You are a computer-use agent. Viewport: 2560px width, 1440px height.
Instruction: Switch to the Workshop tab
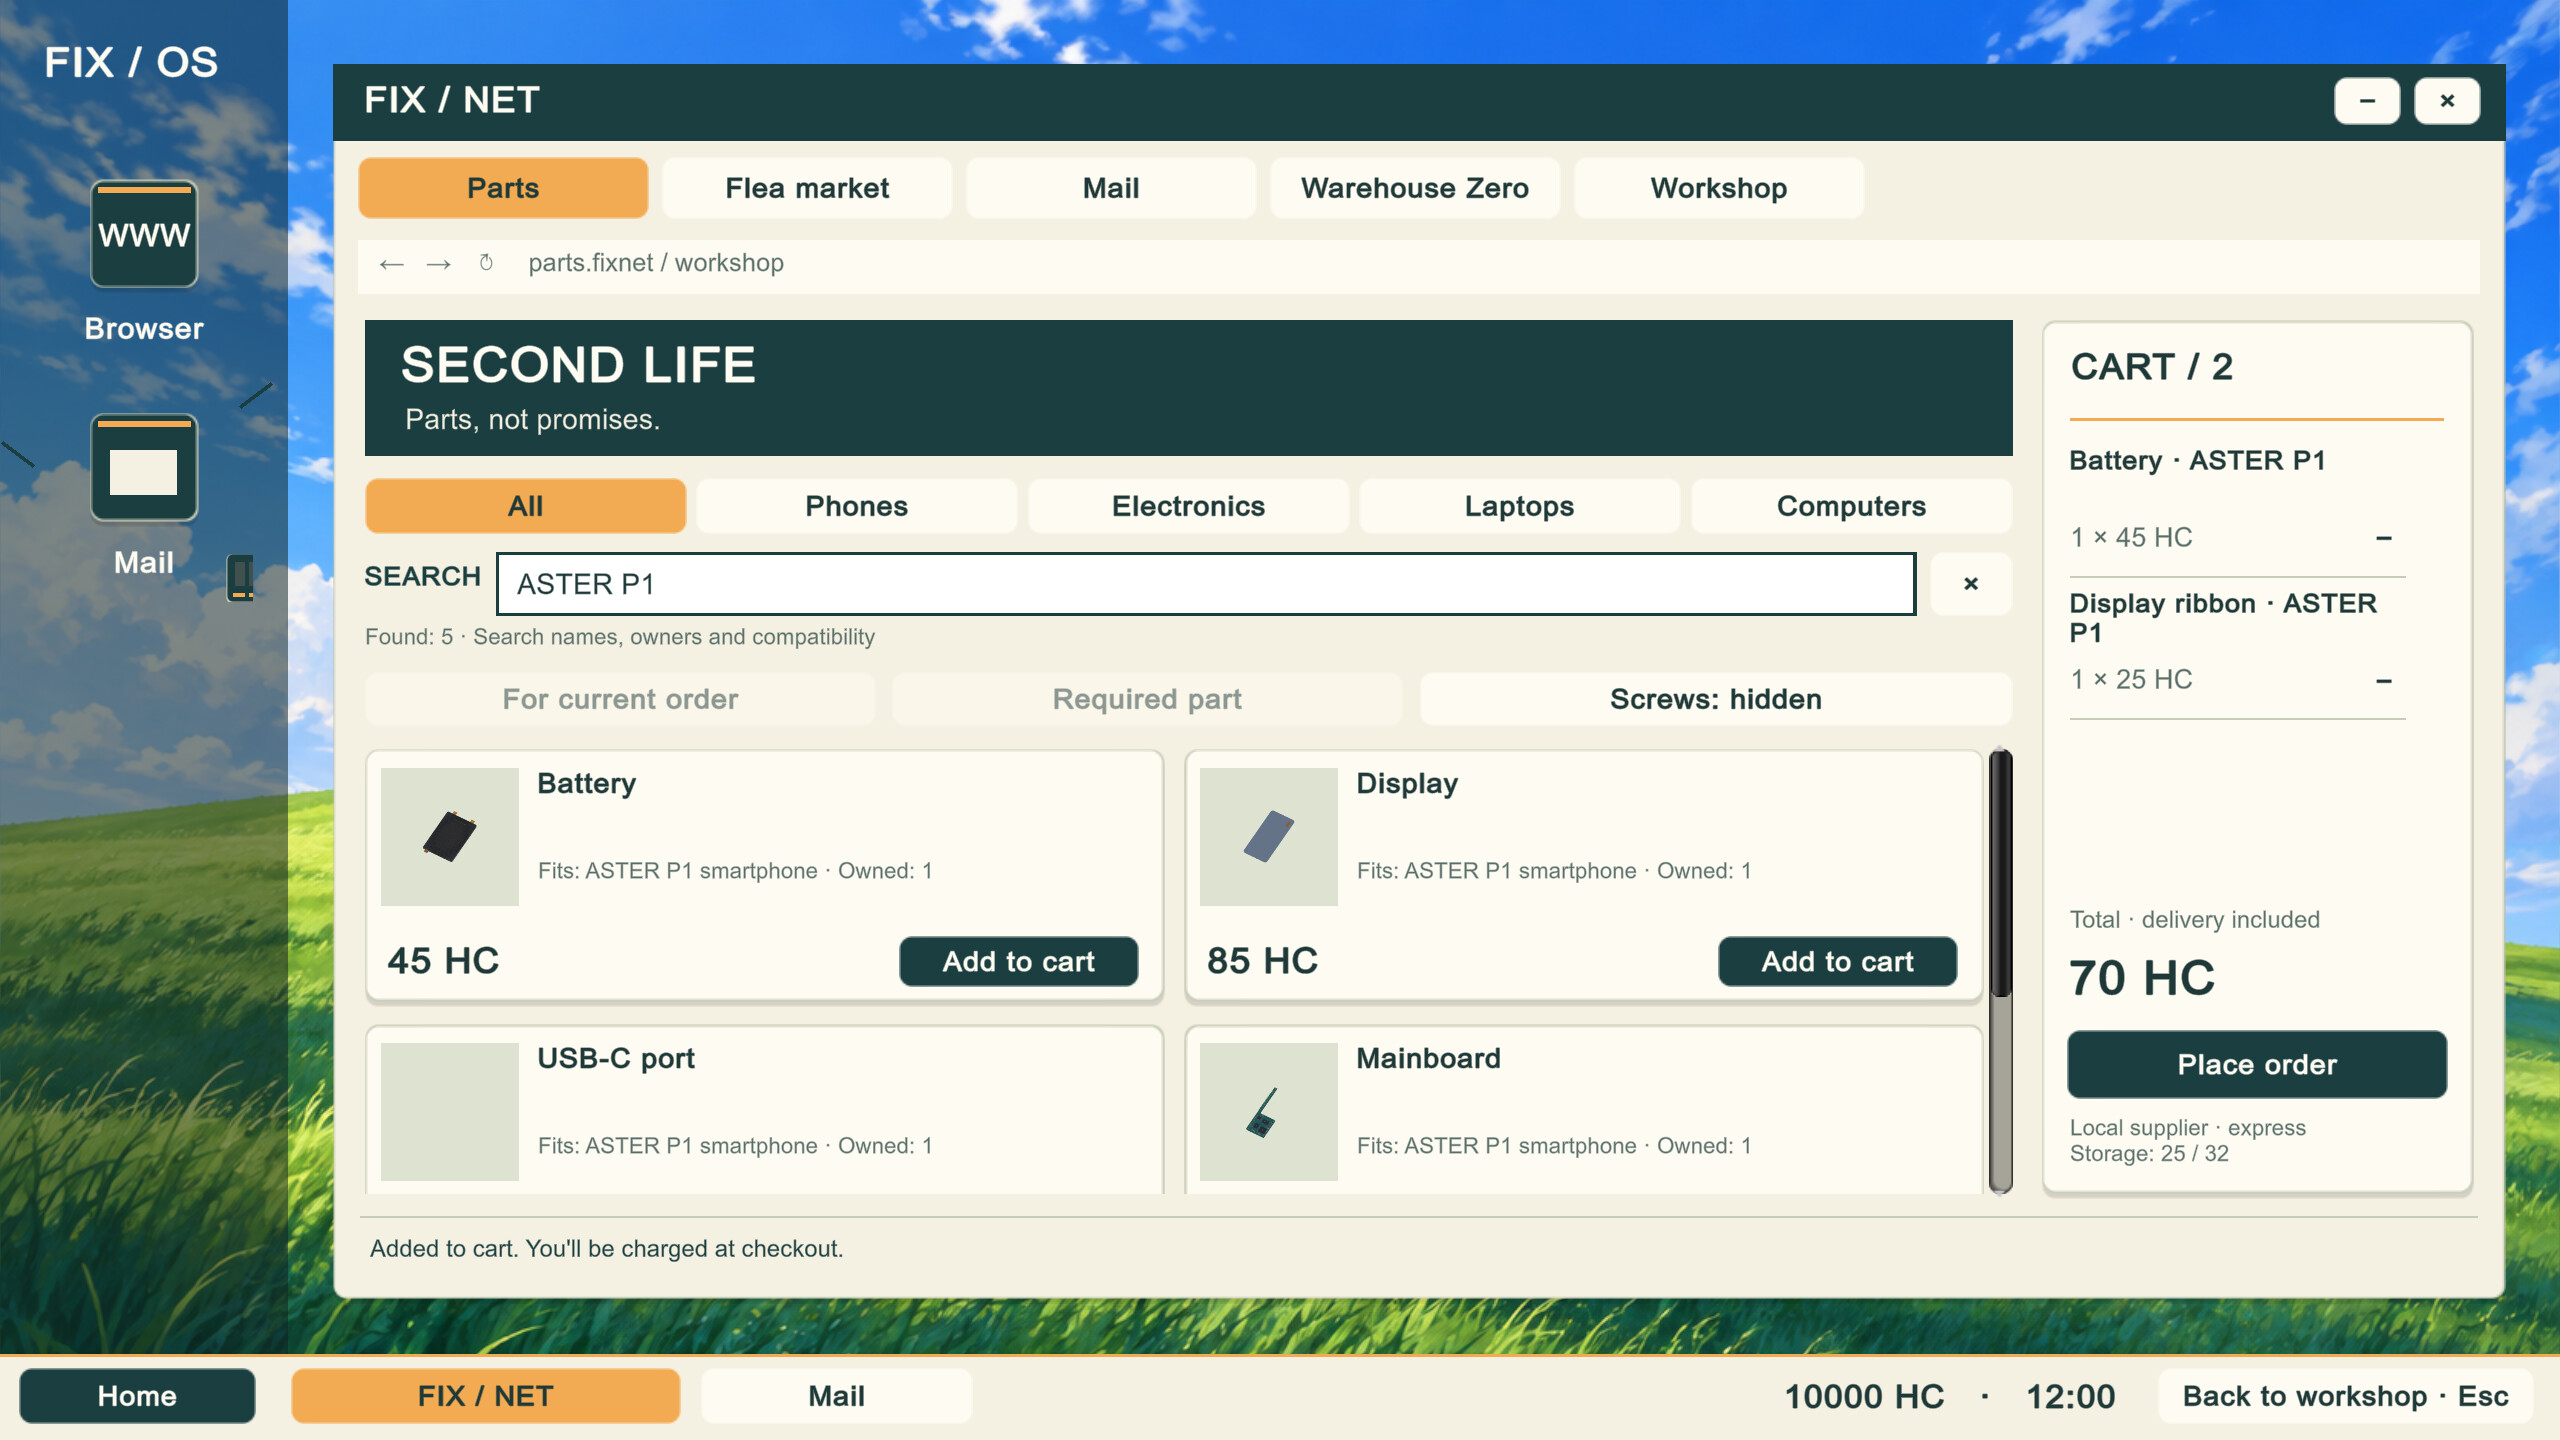click(x=1719, y=188)
